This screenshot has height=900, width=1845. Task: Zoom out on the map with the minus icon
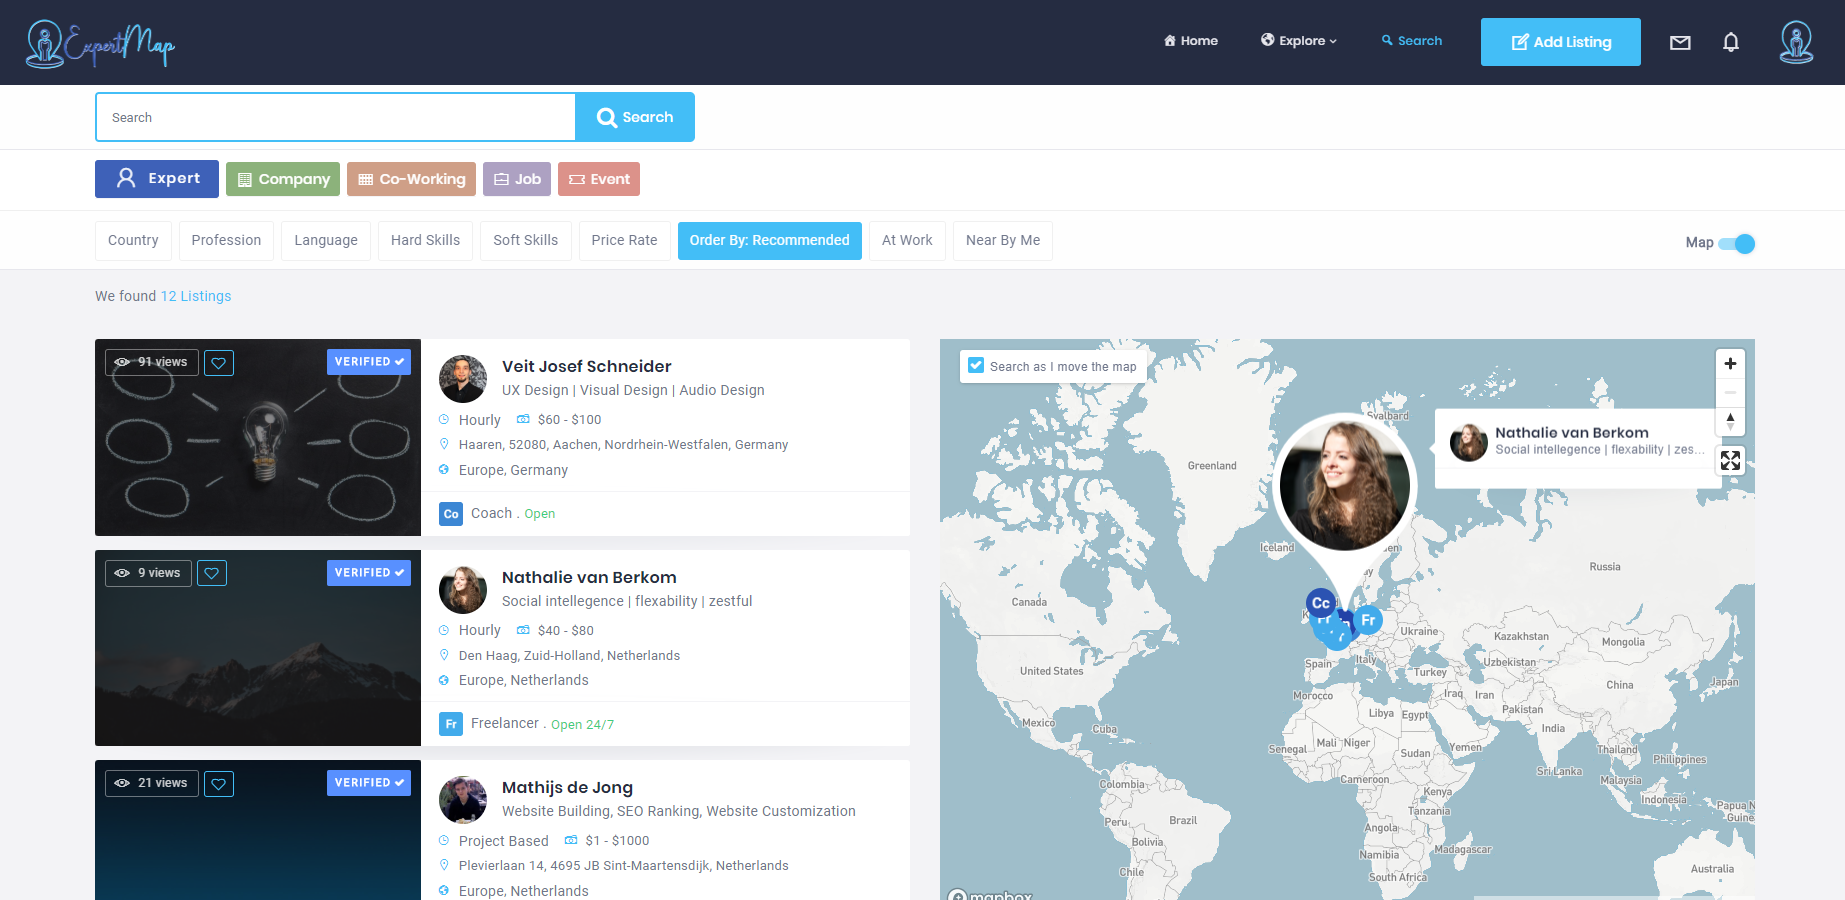tap(1730, 392)
